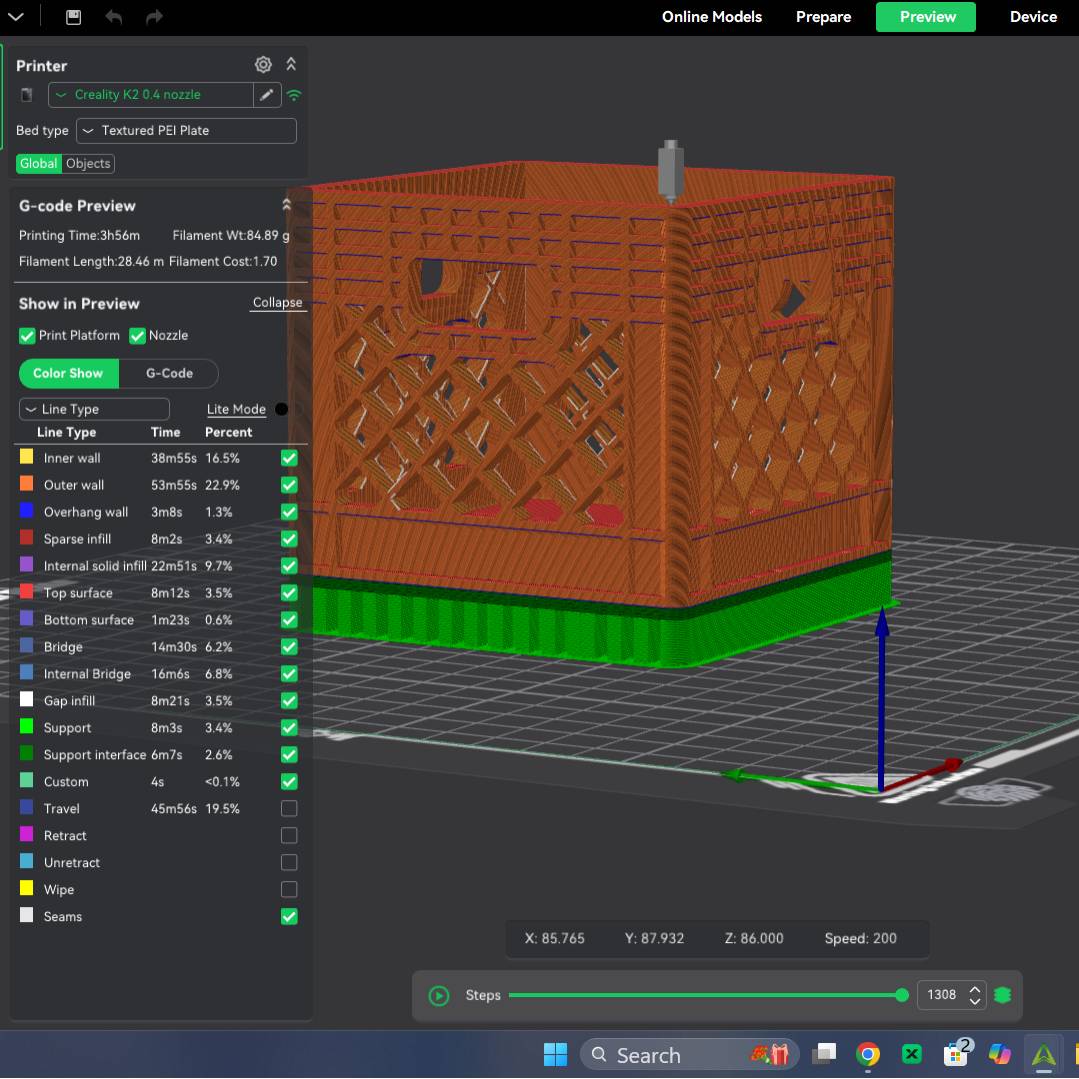This screenshot has width=1079, height=1079.
Task: Open Chrome from the taskbar
Action: (867, 1054)
